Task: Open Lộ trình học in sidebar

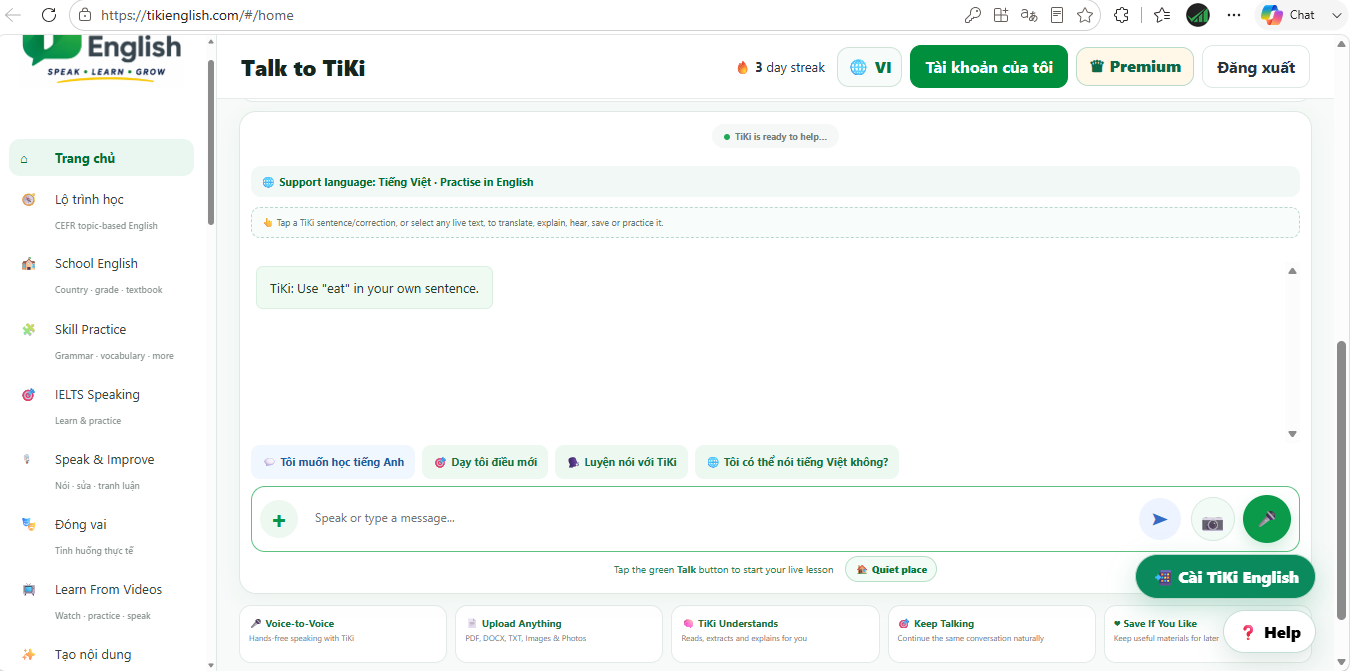Action: click(101, 210)
